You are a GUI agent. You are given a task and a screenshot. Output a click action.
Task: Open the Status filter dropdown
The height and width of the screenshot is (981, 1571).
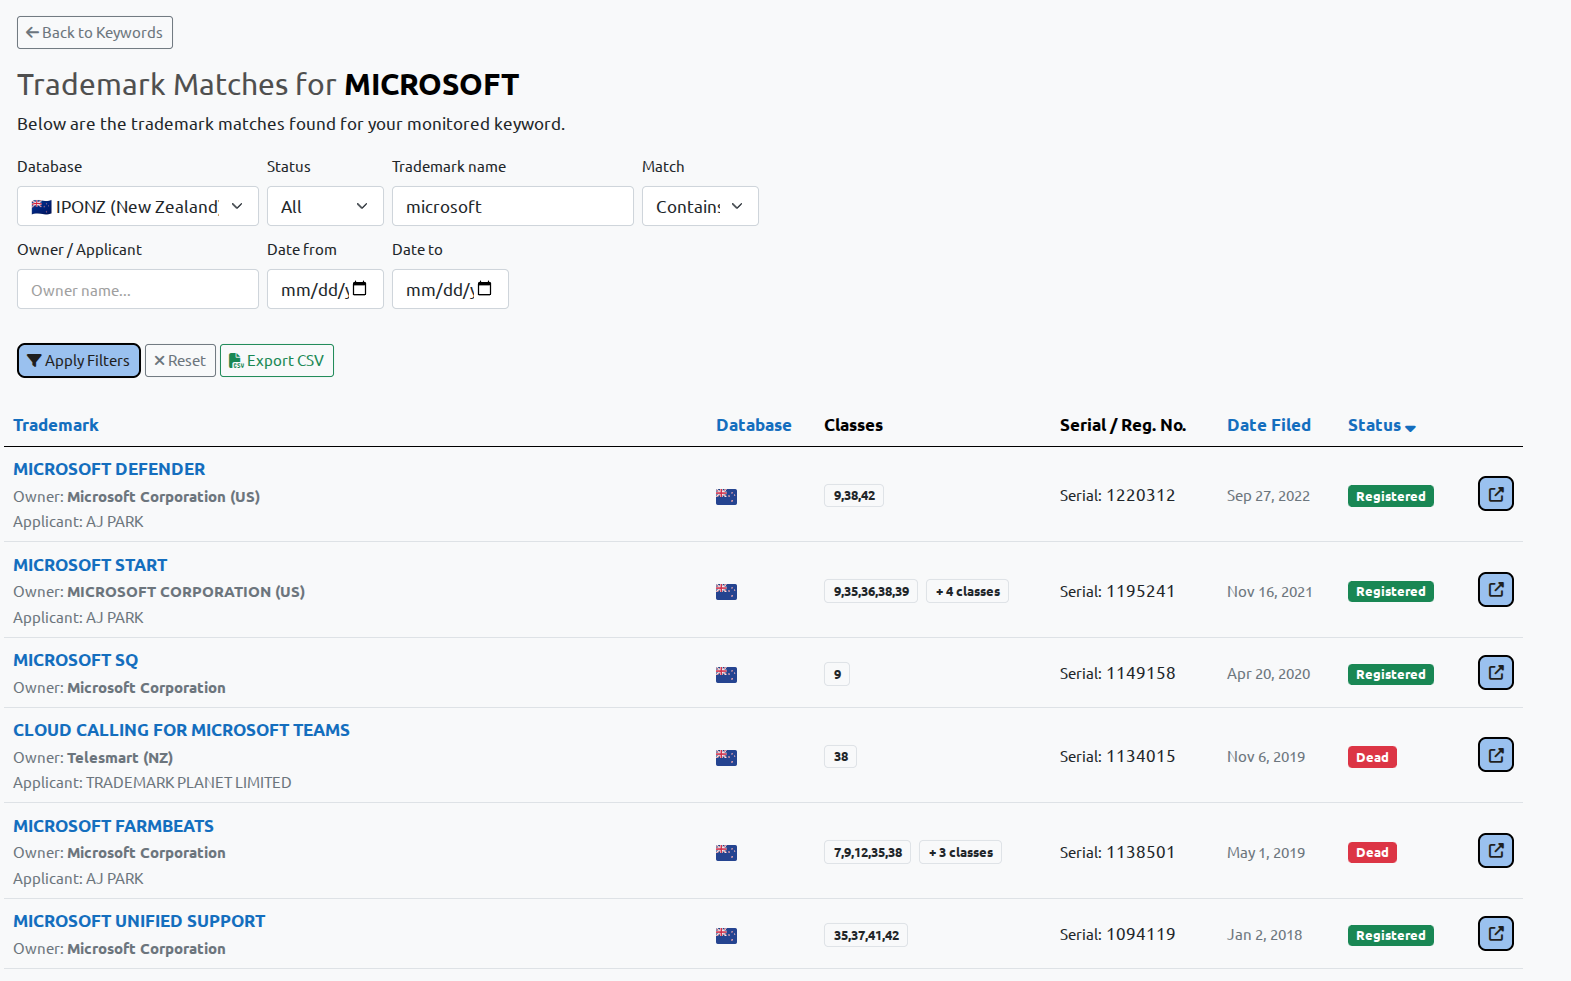coord(325,206)
